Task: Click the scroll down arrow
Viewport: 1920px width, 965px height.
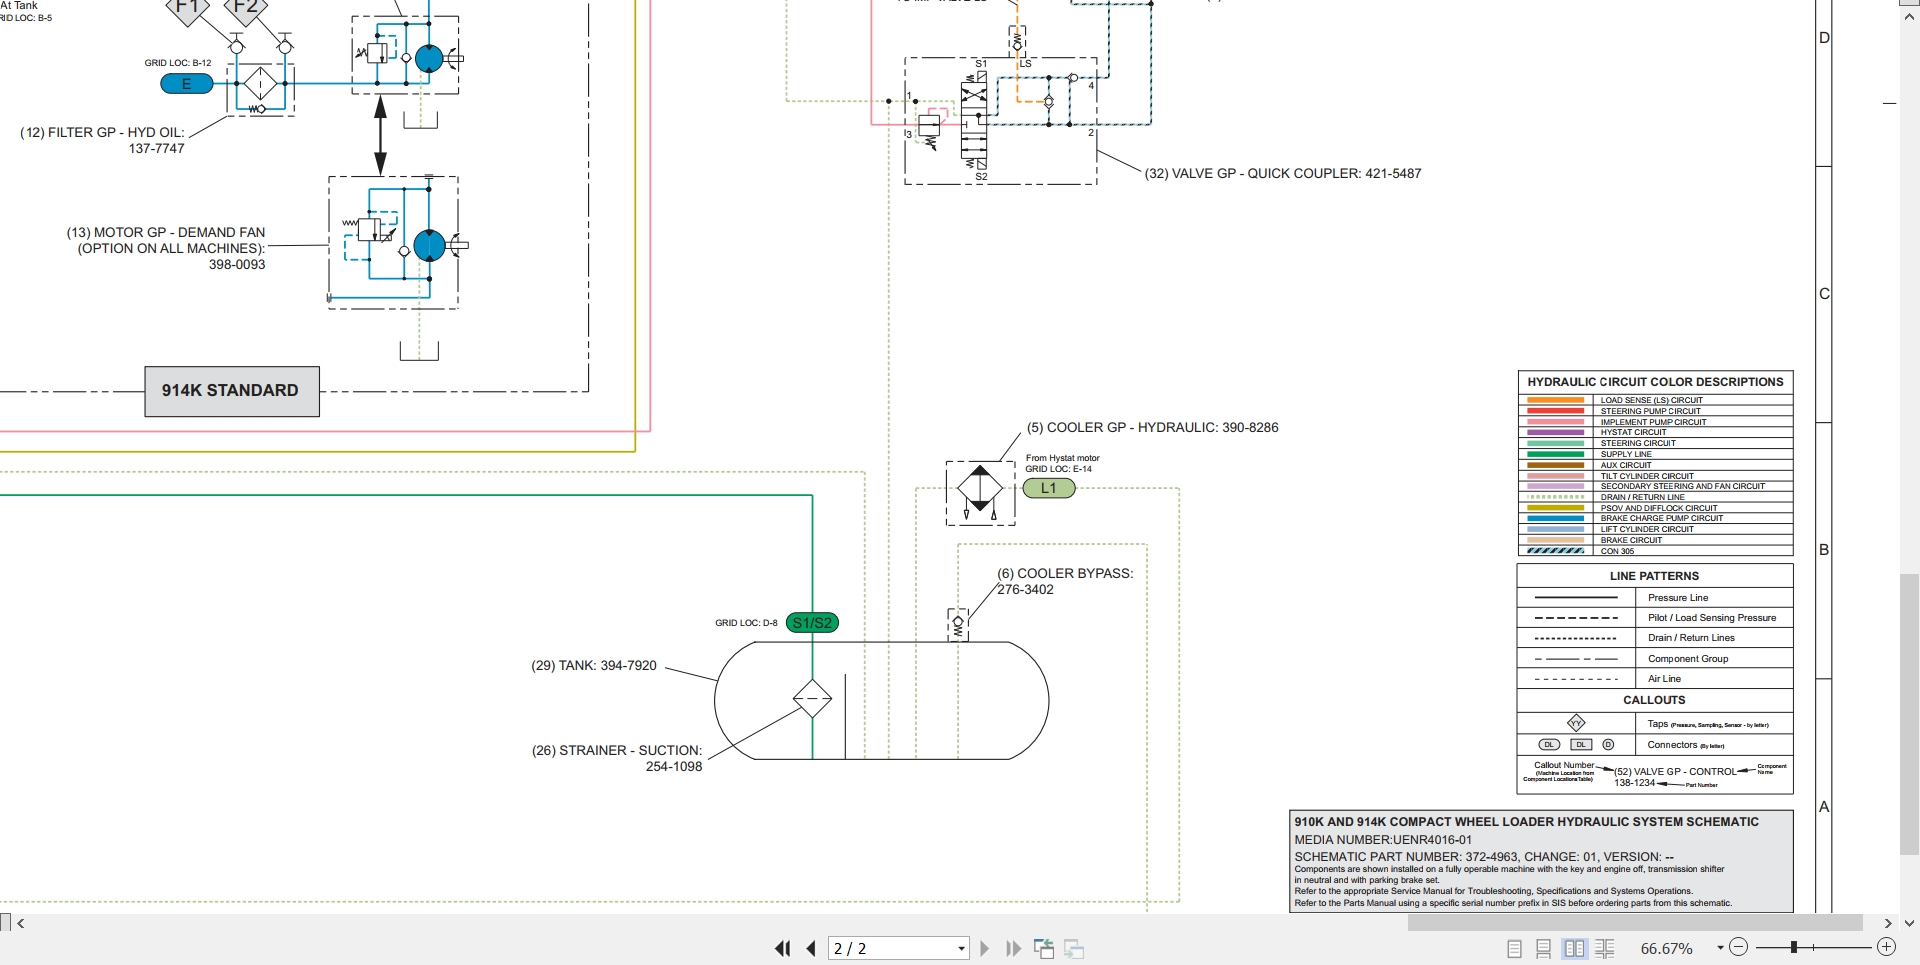Action: pos(1910,923)
